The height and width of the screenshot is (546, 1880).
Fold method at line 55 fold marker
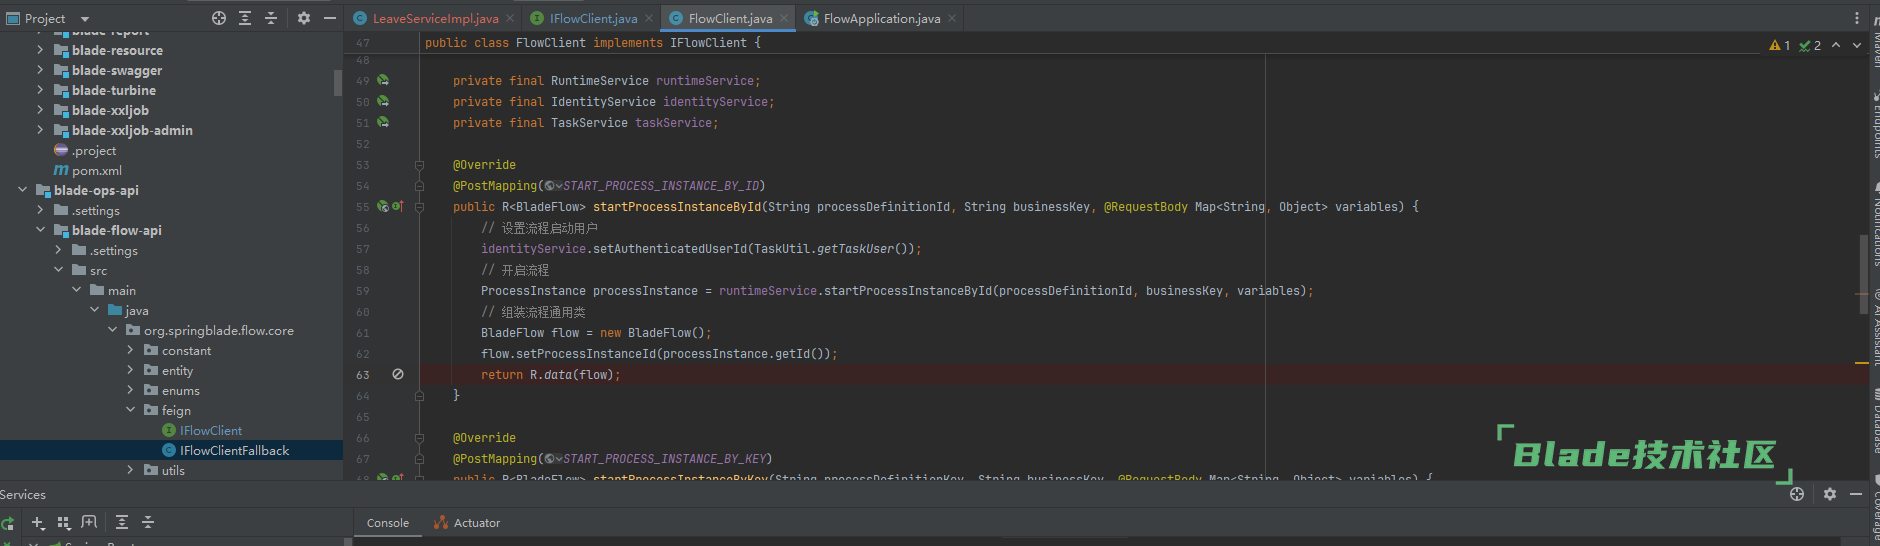tap(419, 207)
